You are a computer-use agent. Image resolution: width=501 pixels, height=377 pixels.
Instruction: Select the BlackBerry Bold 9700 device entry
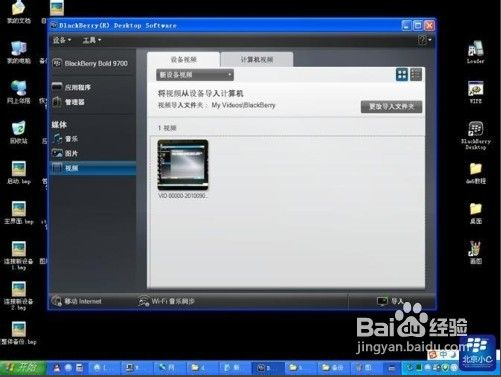pos(90,63)
